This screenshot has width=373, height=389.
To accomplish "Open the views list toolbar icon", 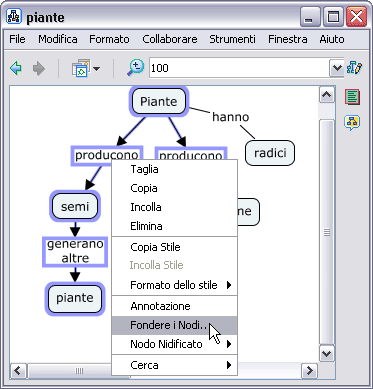I will [x=86, y=69].
